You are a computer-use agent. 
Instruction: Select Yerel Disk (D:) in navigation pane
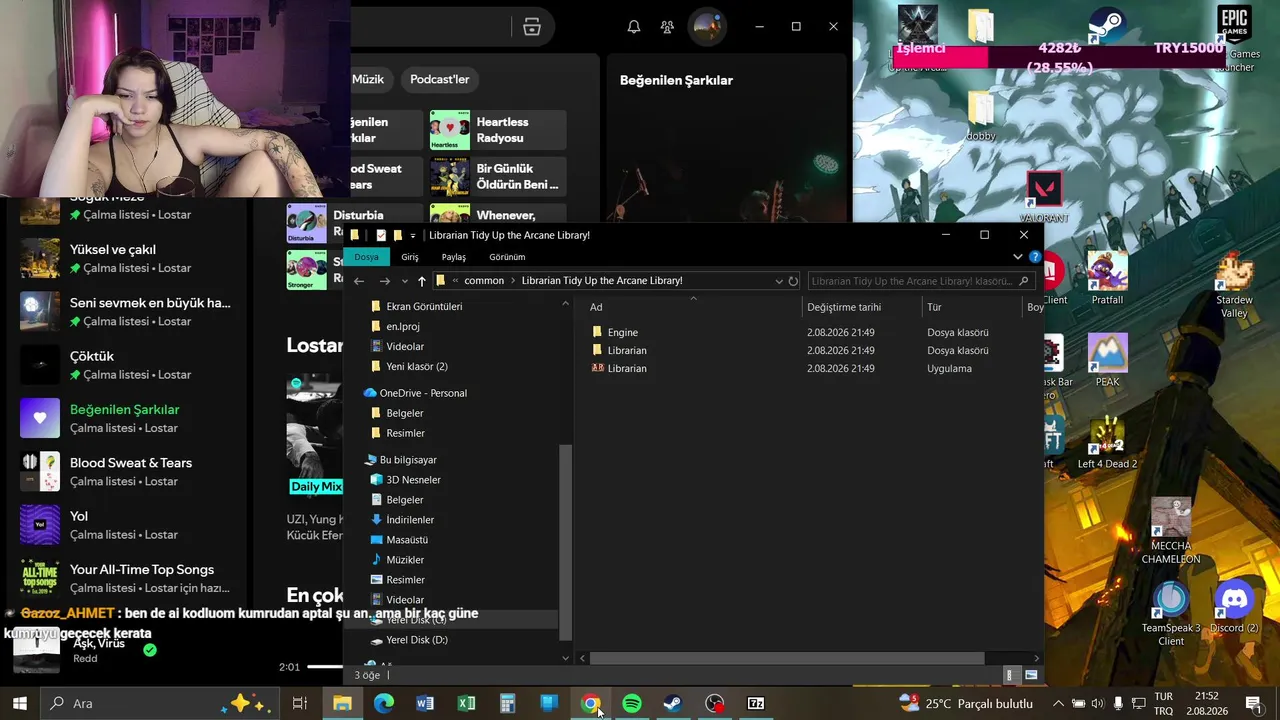(416, 640)
